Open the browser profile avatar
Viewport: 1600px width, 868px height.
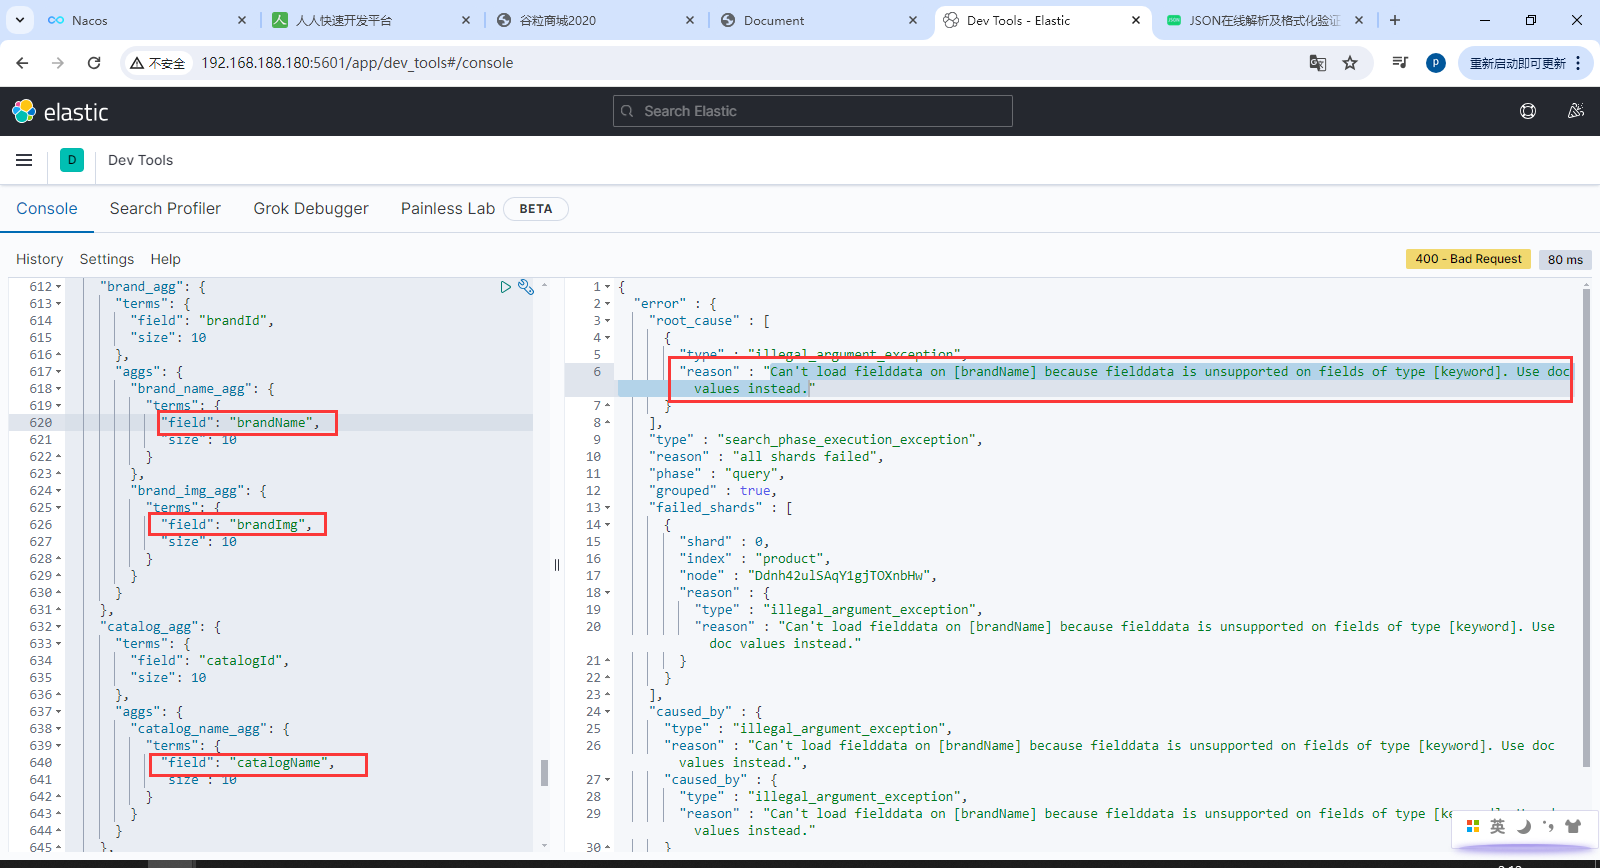click(x=1436, y=63)
